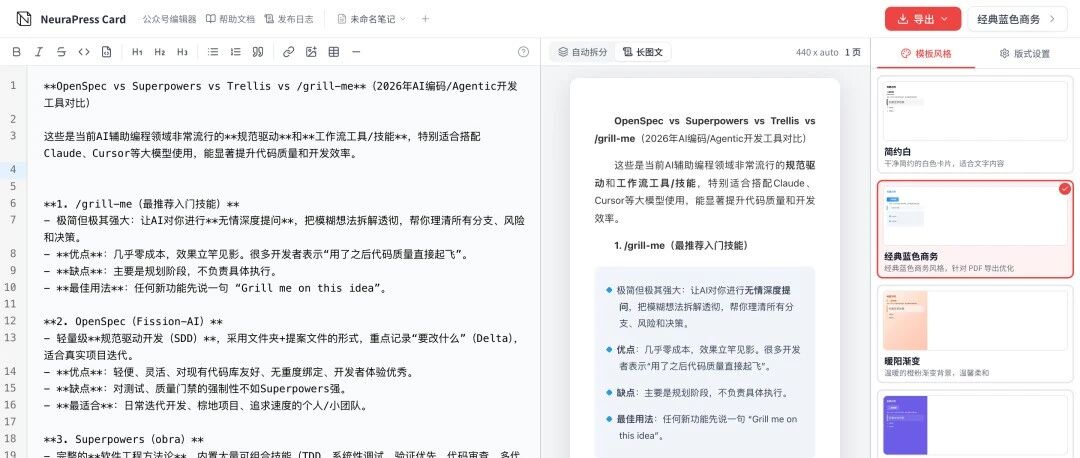Open the editor help question-mark icon

(x=523, y=52)
